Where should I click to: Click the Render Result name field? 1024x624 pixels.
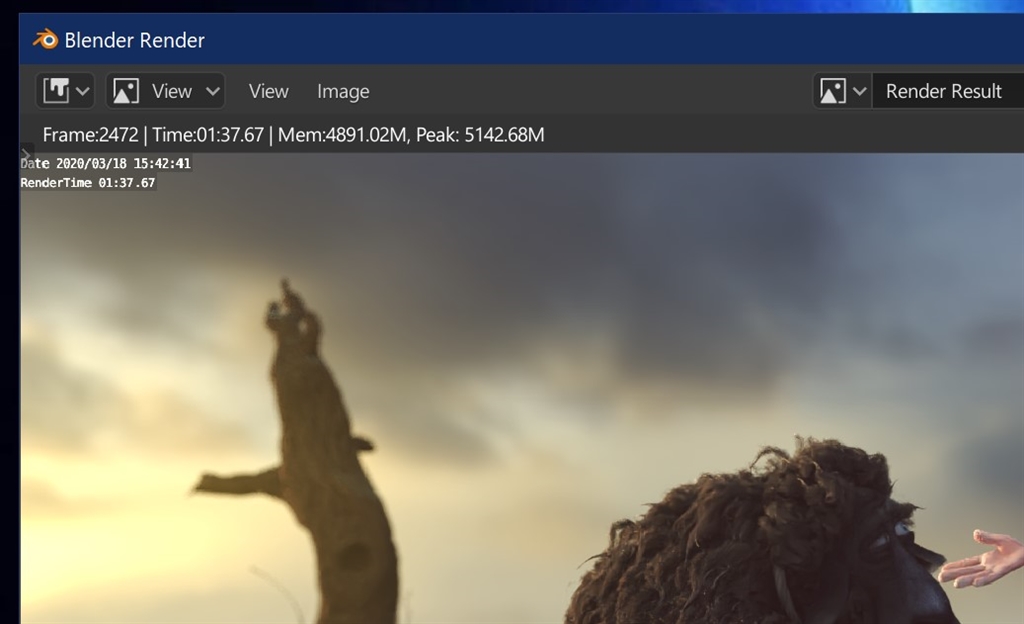tap(948, 91)
